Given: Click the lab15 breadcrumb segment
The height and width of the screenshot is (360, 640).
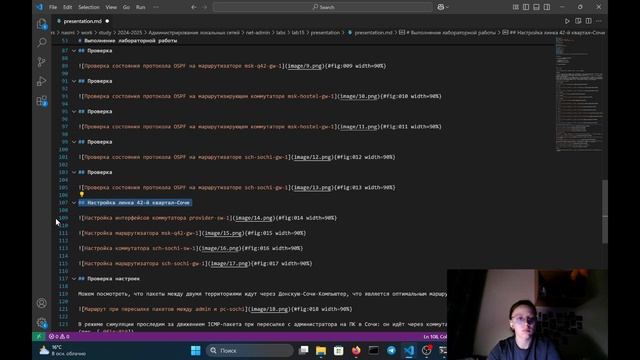Looking at the screenshot, I should (x=298, y=33).
